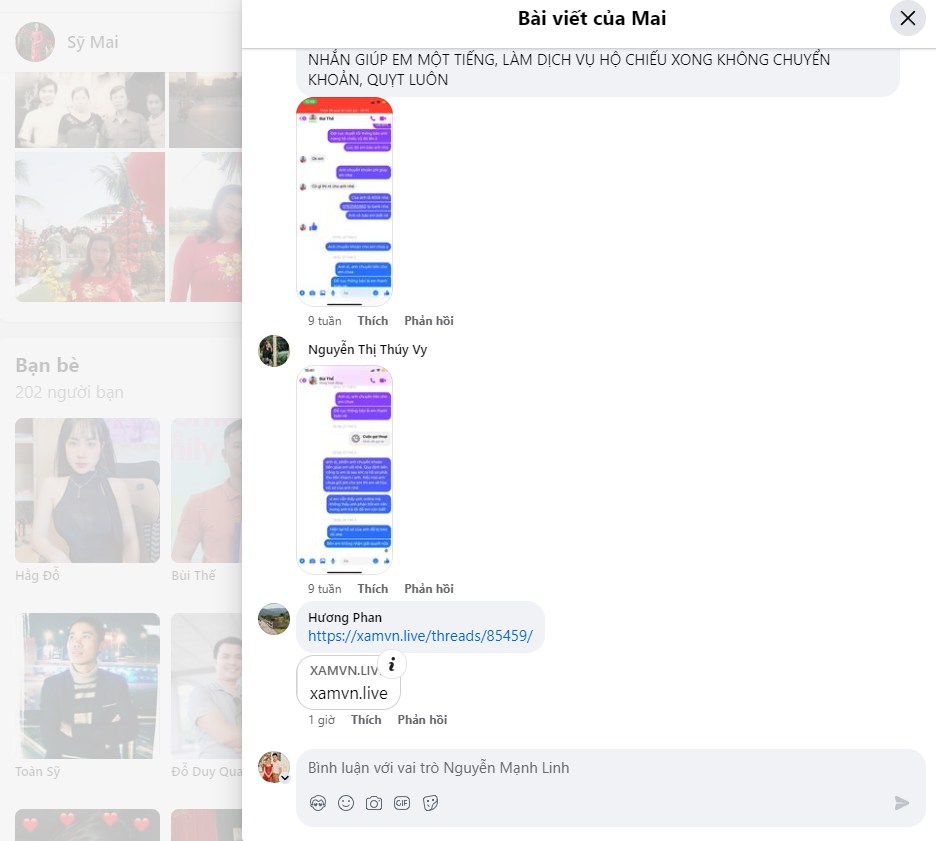Open the xamvn.live/threads/85459 link
The width and height of the screenshot is (936, 841).
420,636
